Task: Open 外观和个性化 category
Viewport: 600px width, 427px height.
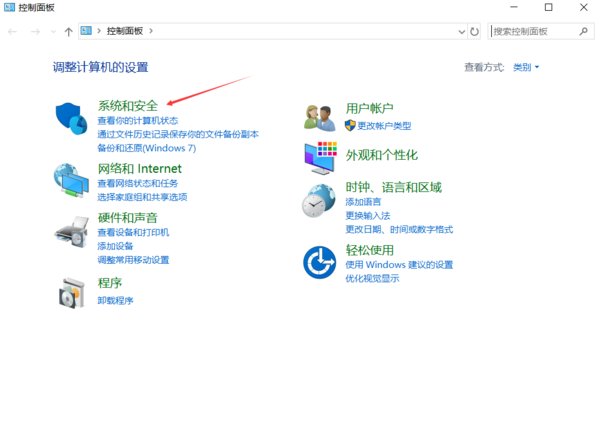Action: click(x=382, y=155)
